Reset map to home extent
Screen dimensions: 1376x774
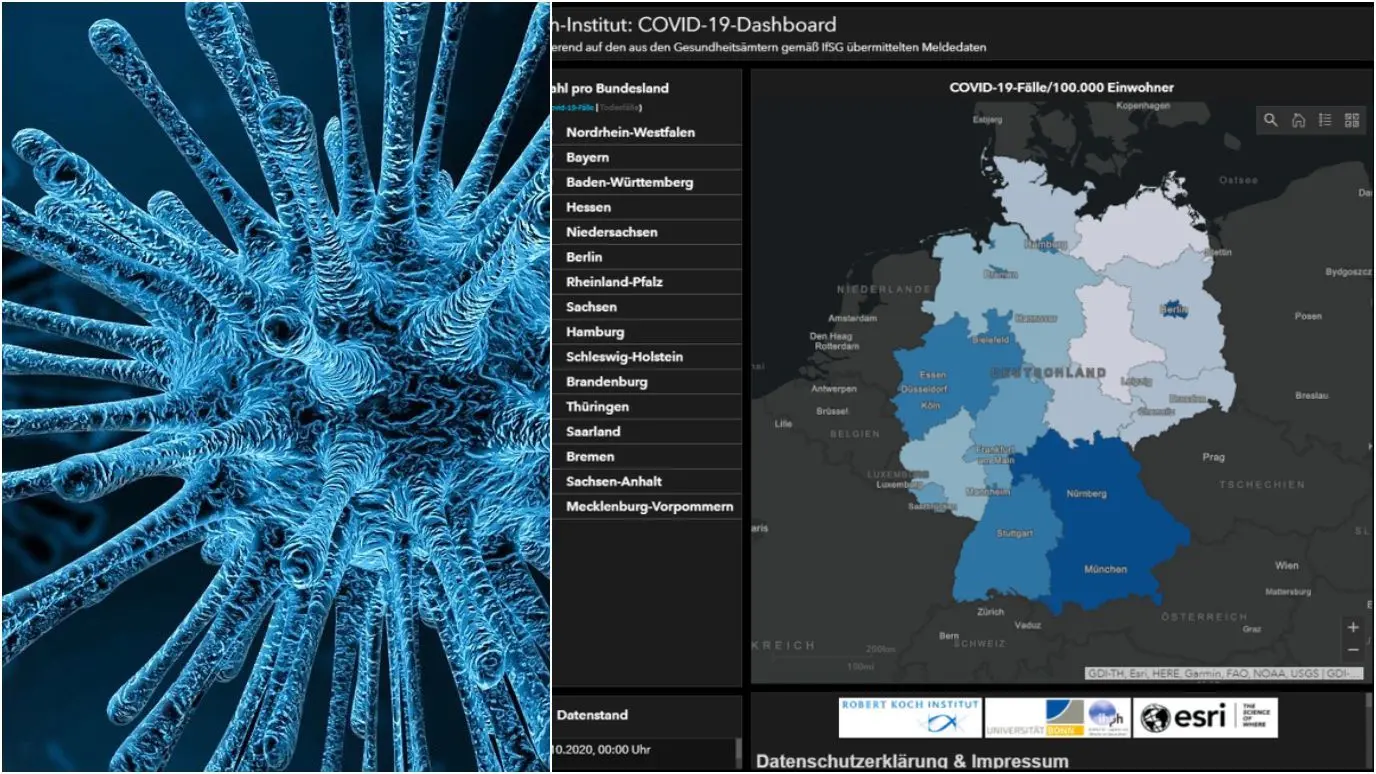point(1298,120)
